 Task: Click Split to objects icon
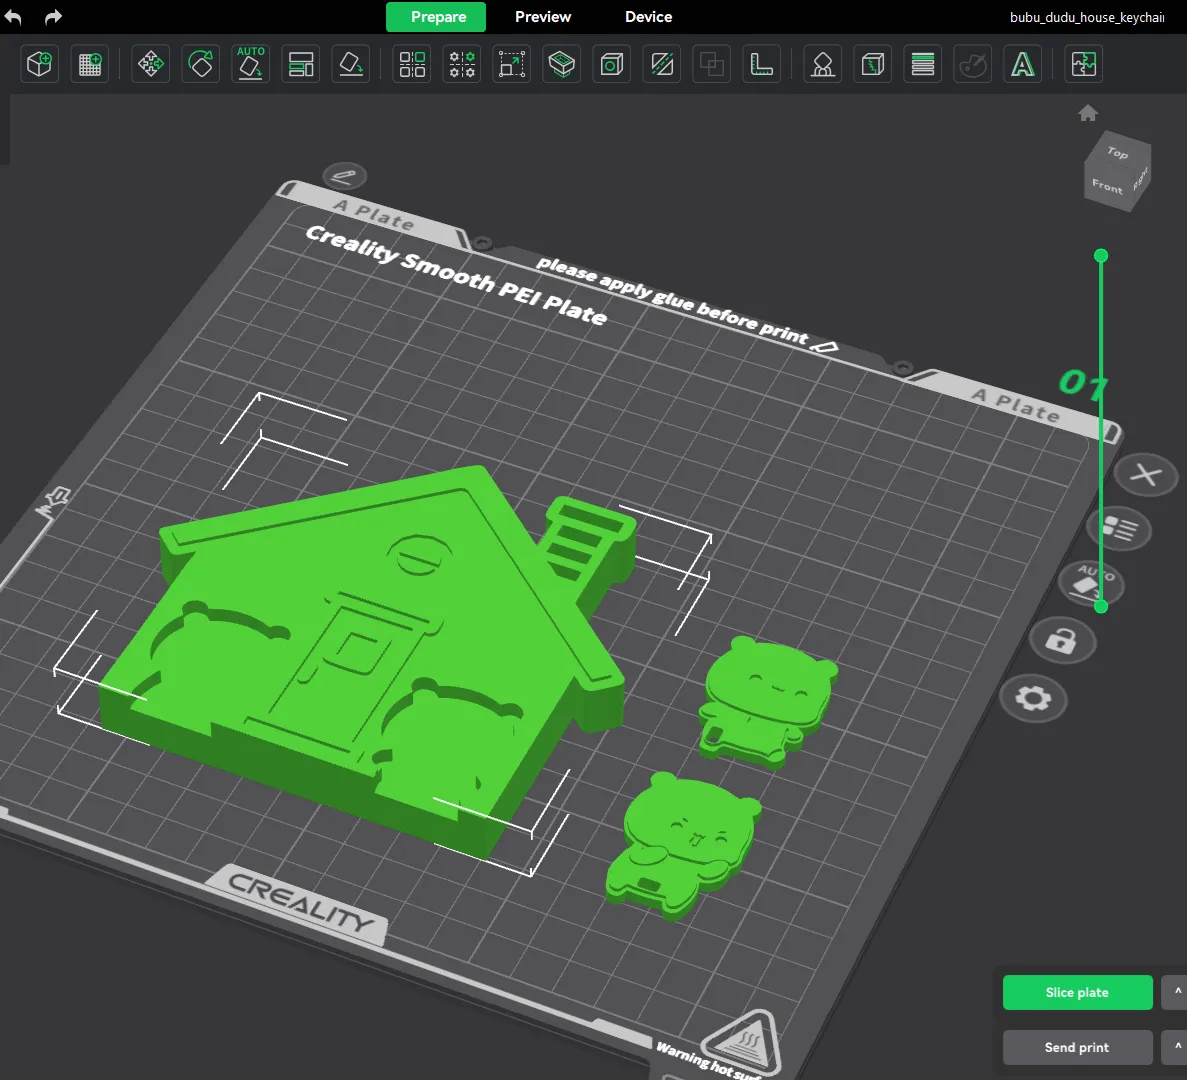pos(412,64)
